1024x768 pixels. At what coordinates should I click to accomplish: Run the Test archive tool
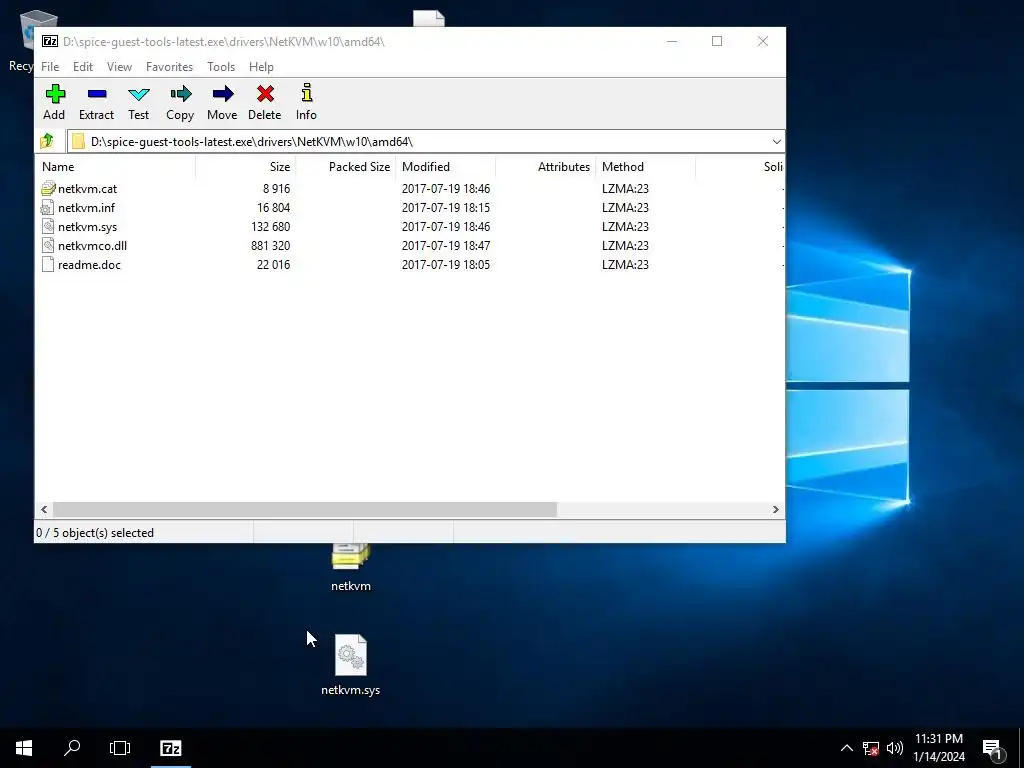point(138,94)
